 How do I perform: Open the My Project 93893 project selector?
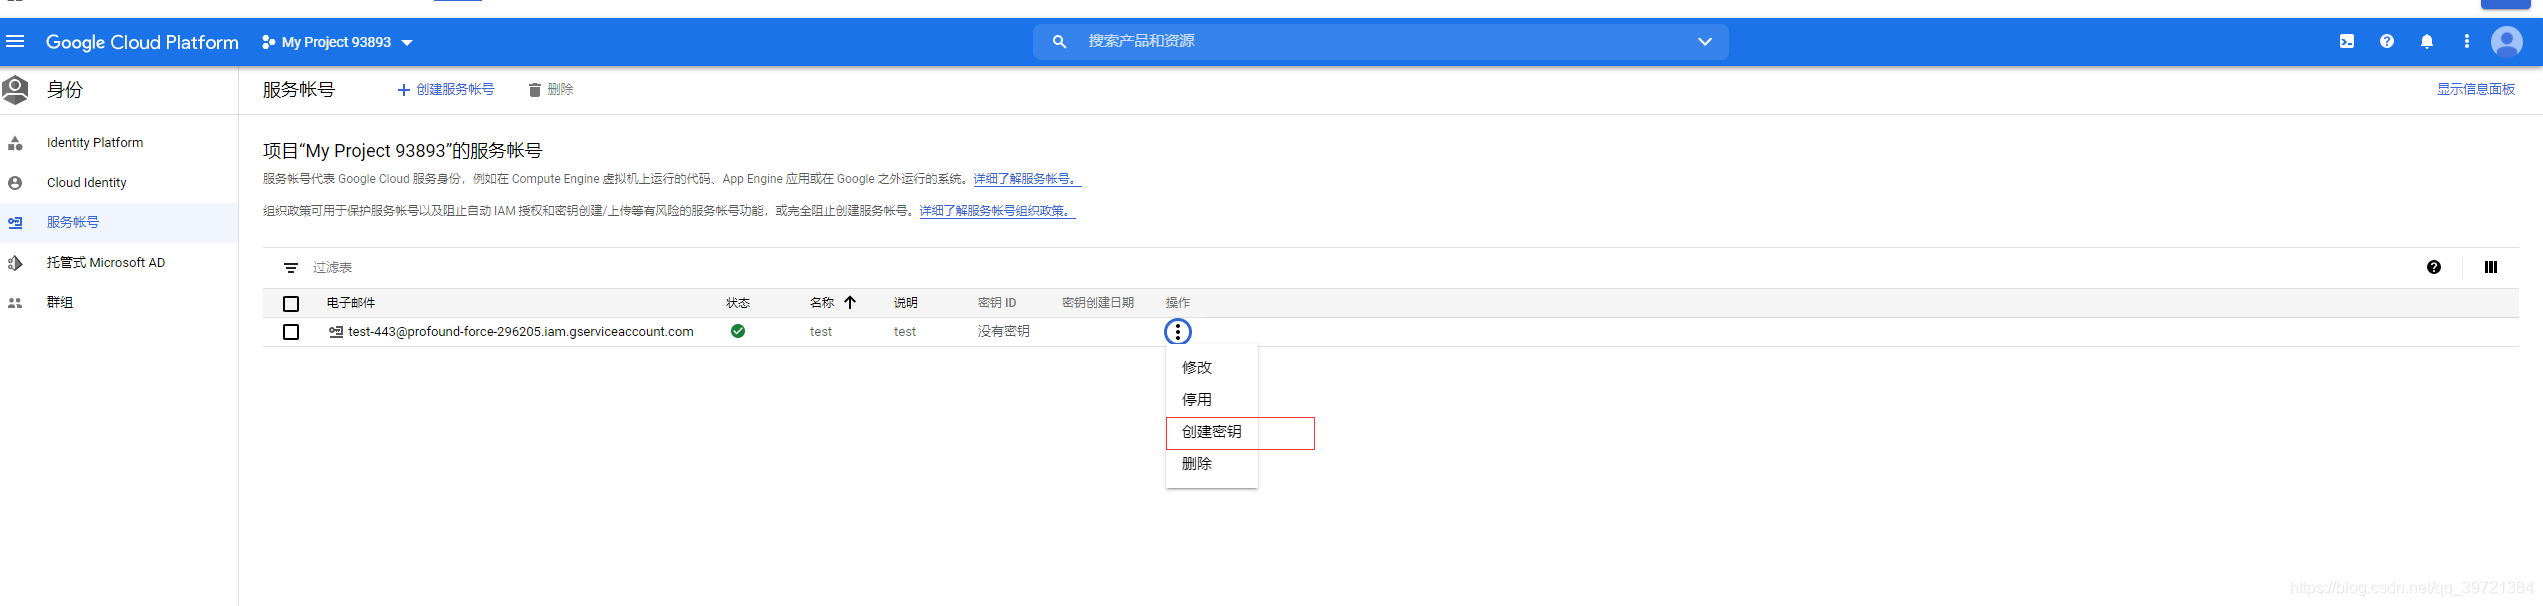[337, 42]
